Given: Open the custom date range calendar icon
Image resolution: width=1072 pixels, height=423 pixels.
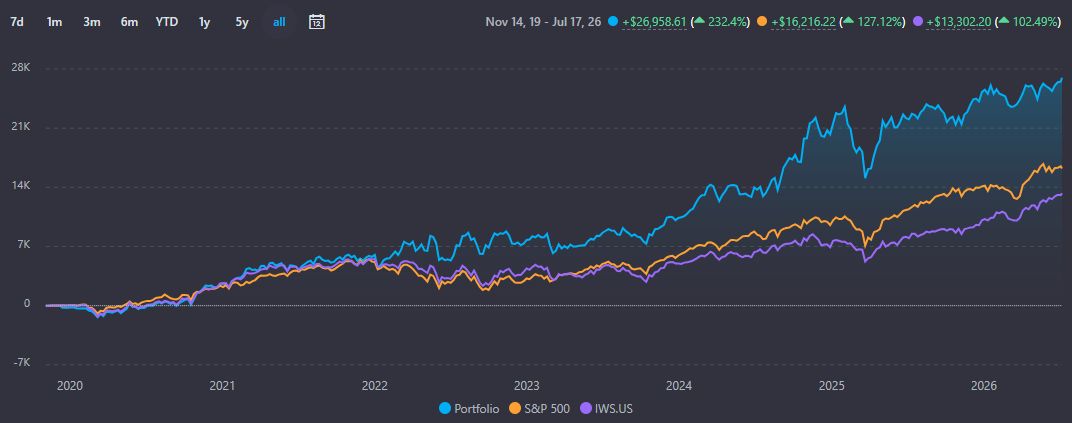Looking at the screenshot, I should click(x=317, y=22).
